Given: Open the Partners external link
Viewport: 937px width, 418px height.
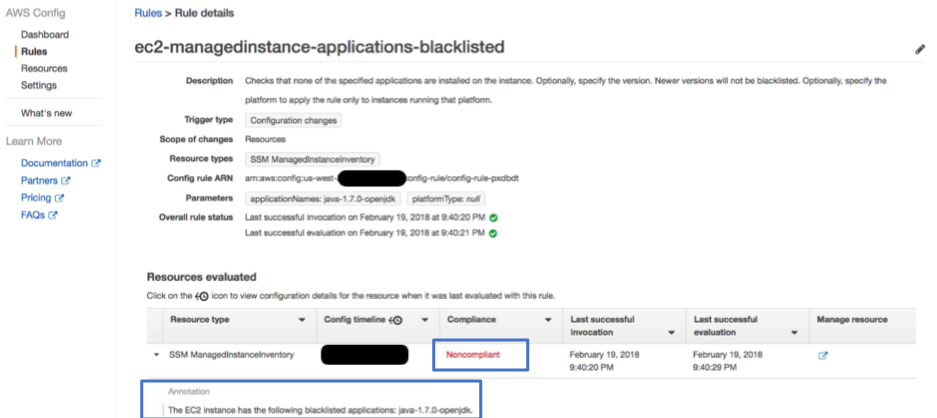Looking at the screenshot, I should point(45,181).
